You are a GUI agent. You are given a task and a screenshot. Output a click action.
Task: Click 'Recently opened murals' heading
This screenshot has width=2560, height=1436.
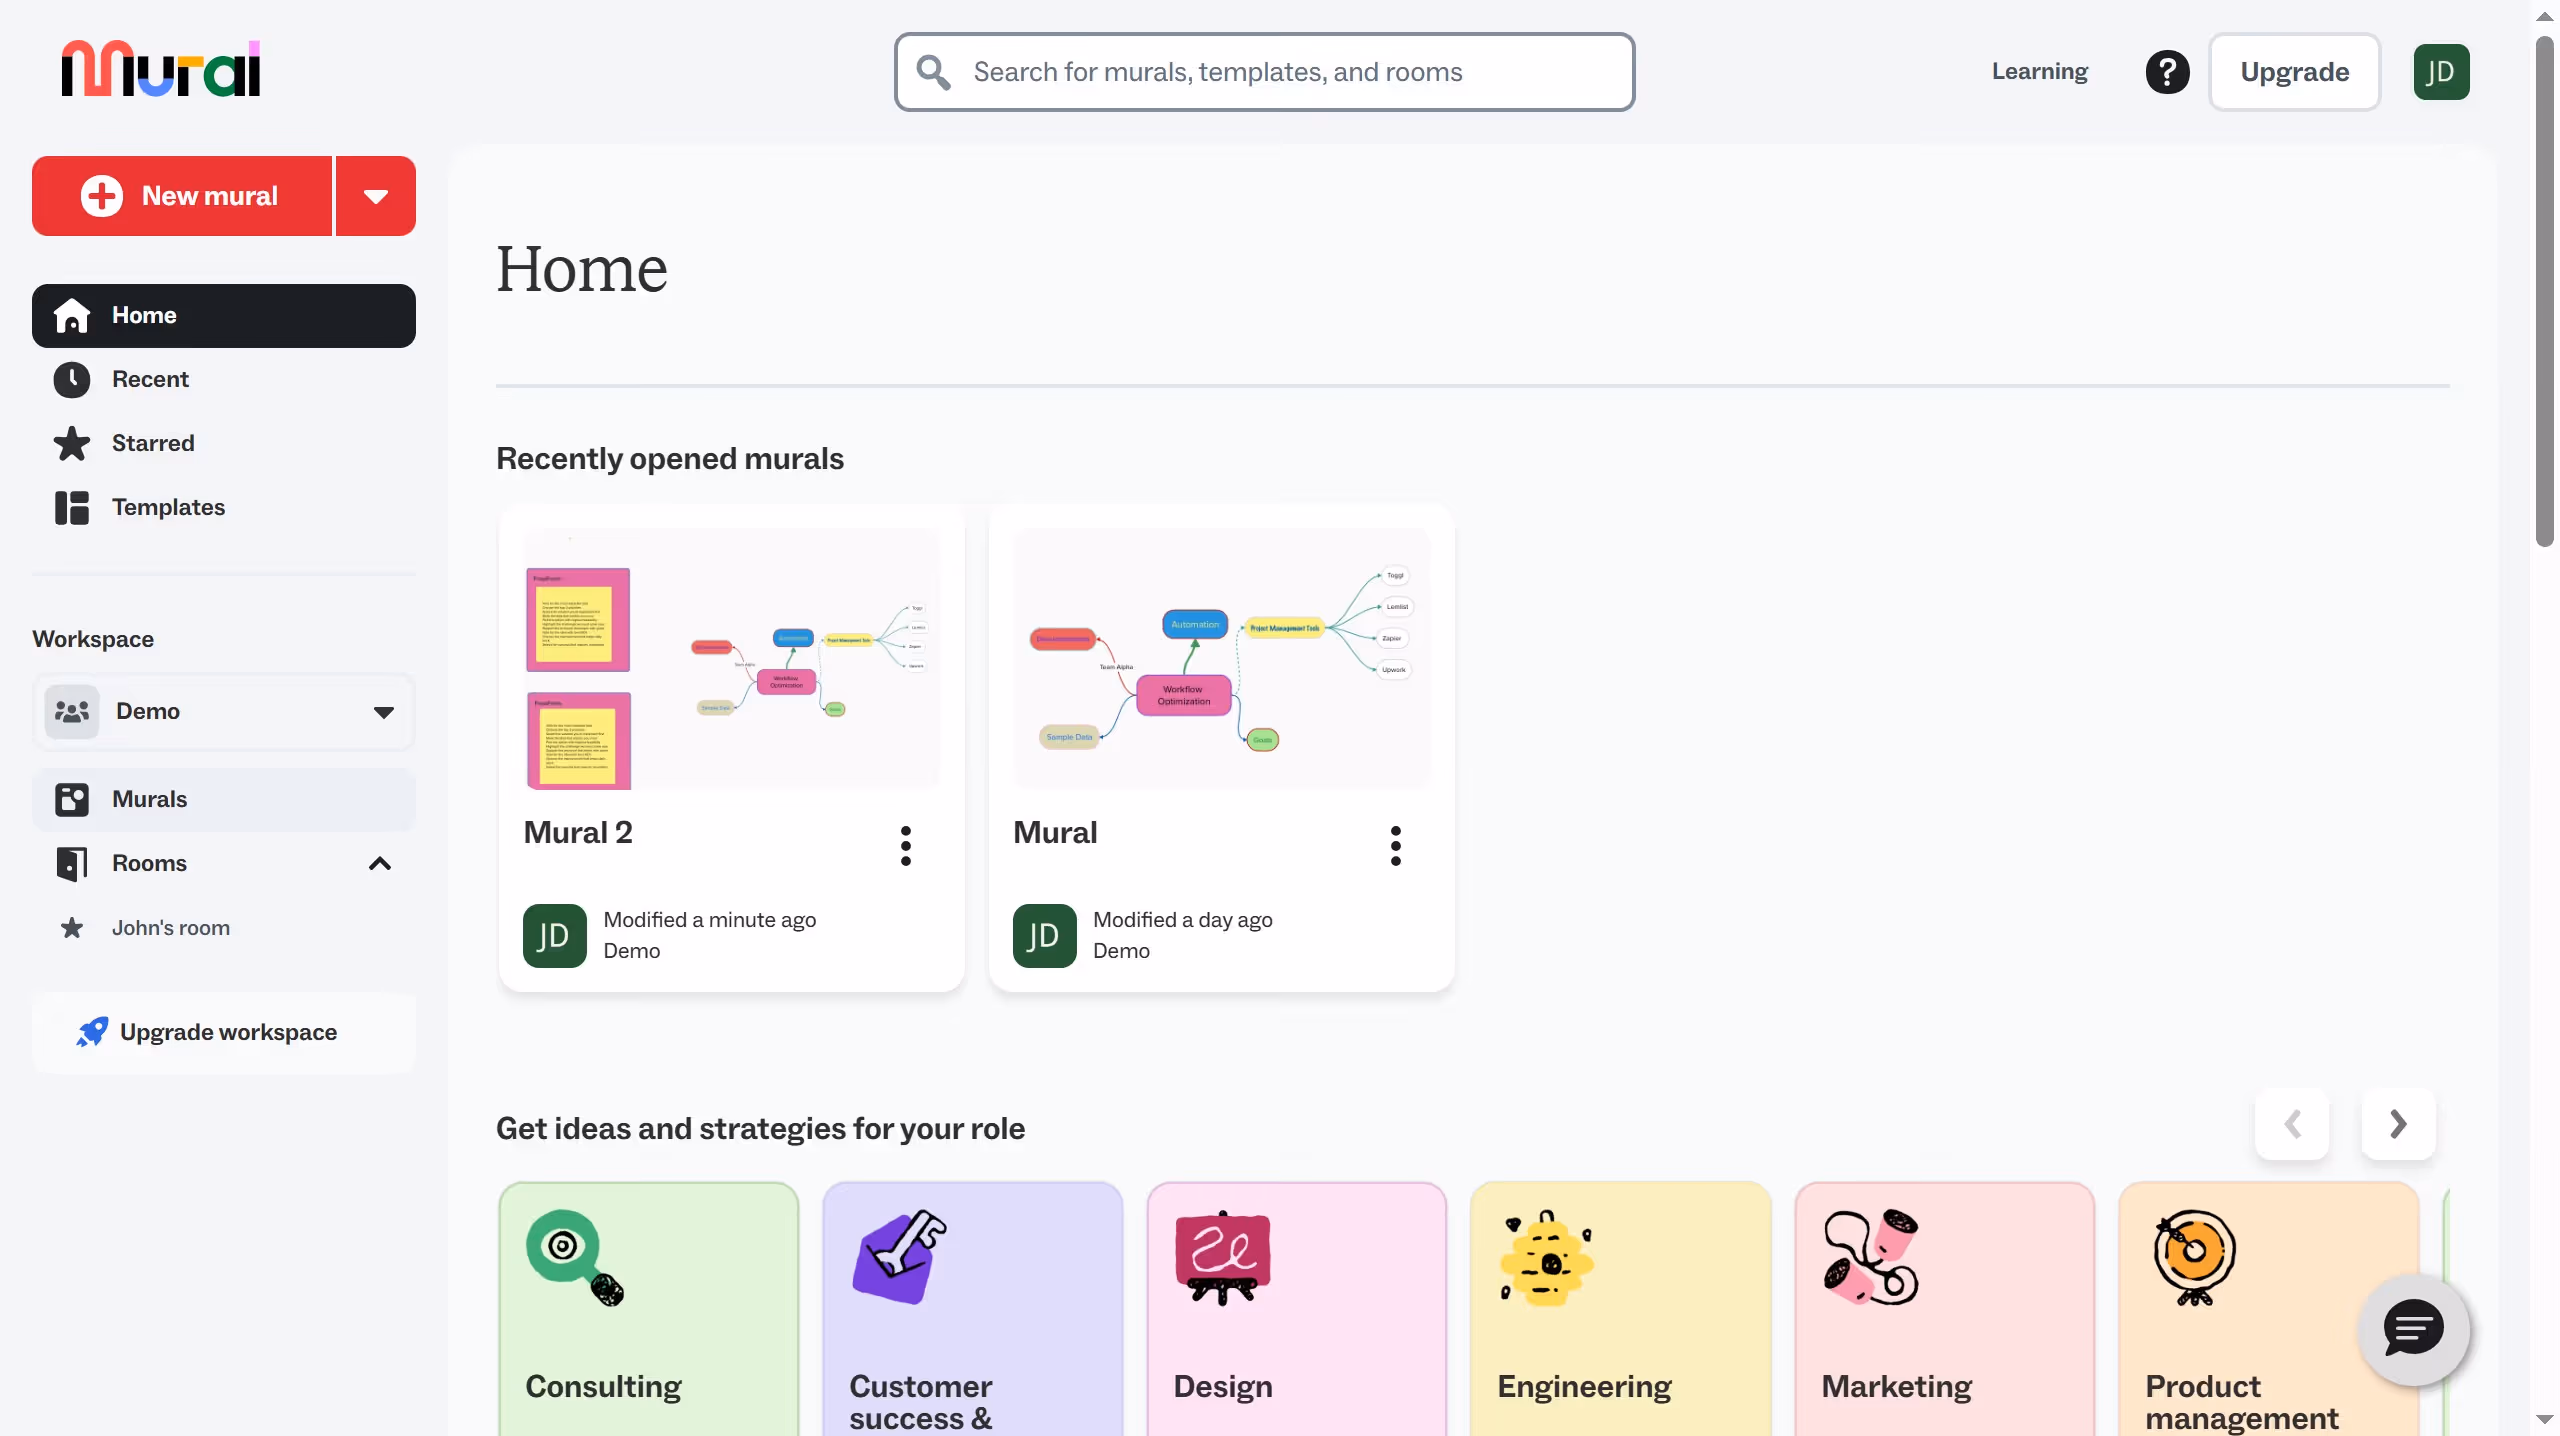click(670, 459)
